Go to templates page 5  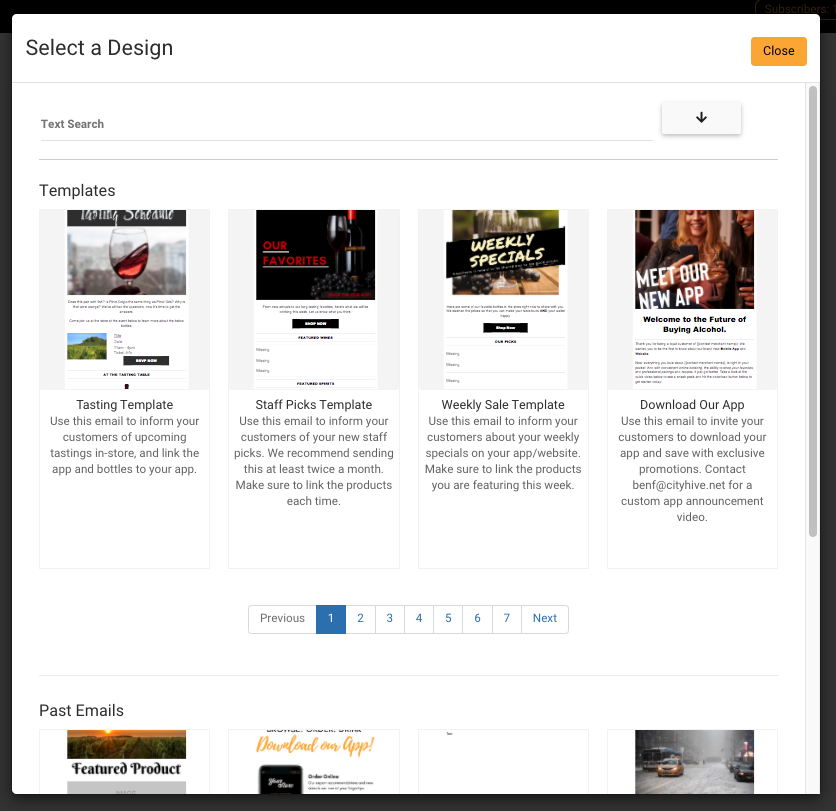448,619
